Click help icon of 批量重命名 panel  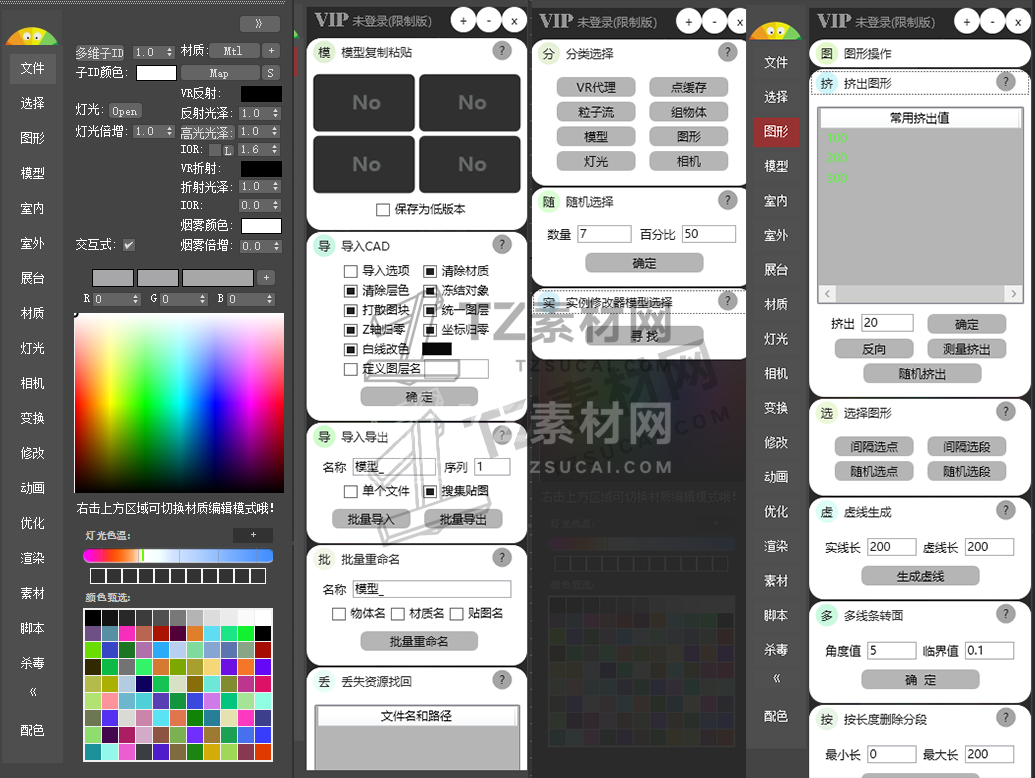pos(502,558)
